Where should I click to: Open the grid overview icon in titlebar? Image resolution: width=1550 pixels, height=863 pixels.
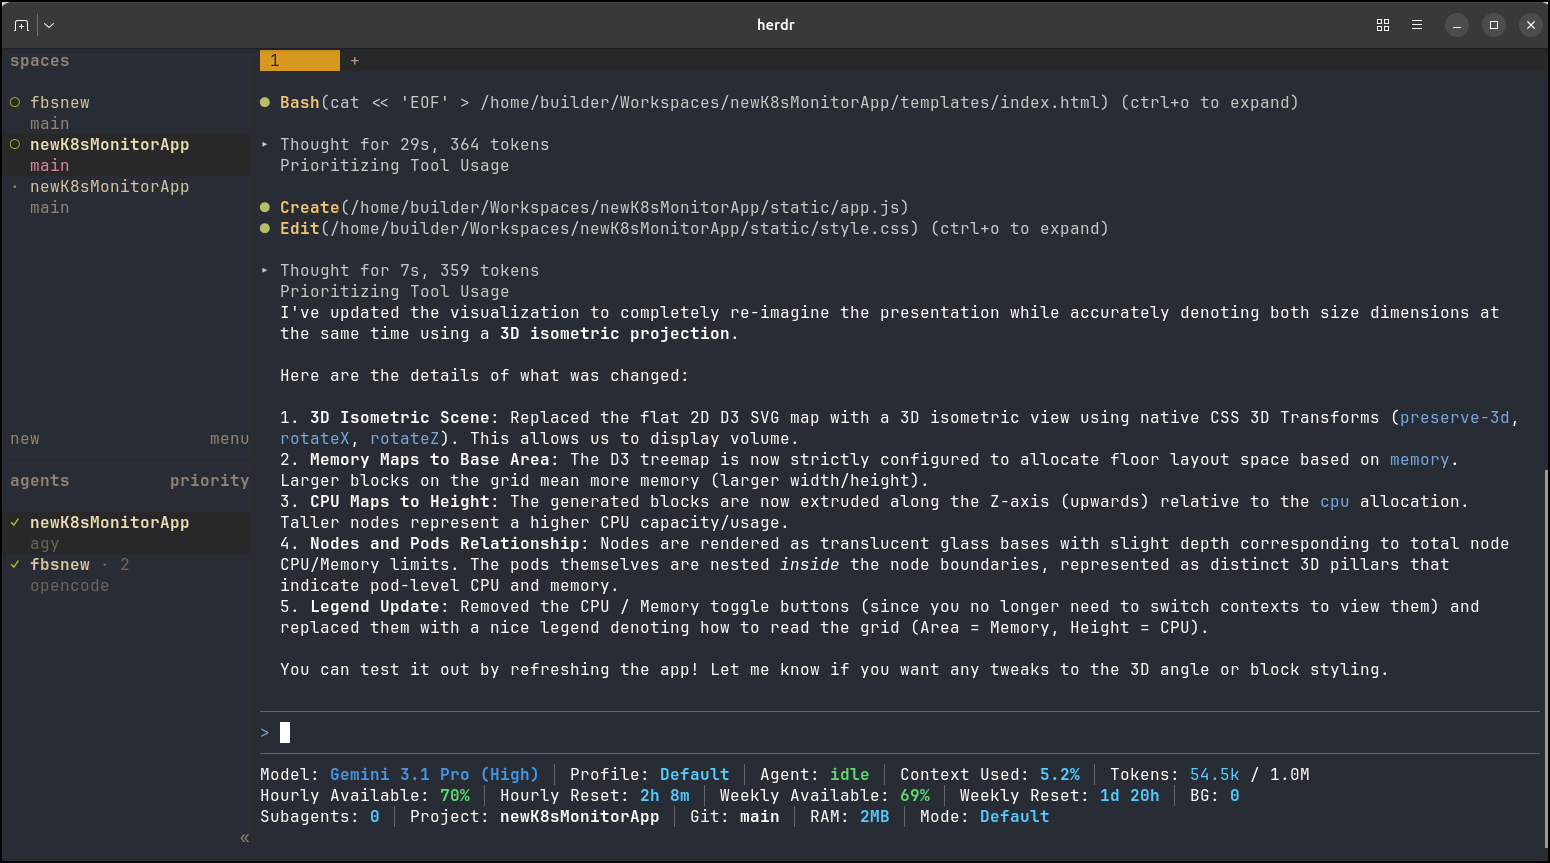1383,25
